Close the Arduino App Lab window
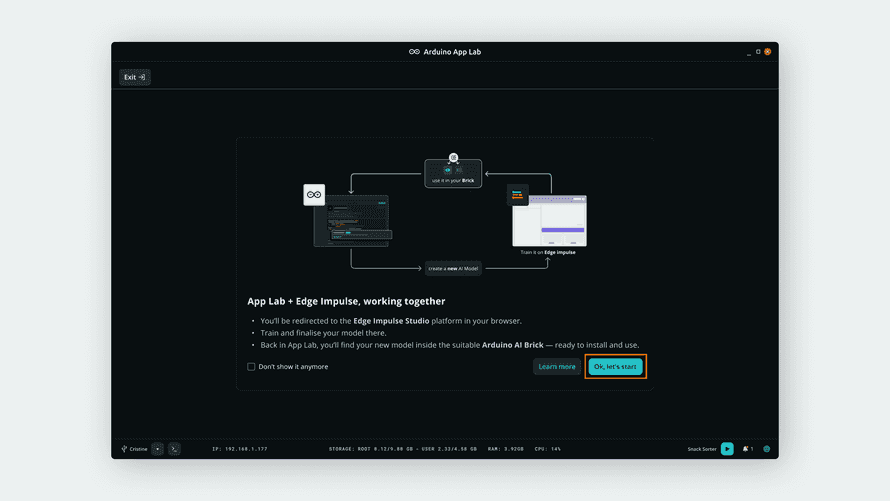The height and width of the screenshot is (501, 890). (x=767, y=52)
